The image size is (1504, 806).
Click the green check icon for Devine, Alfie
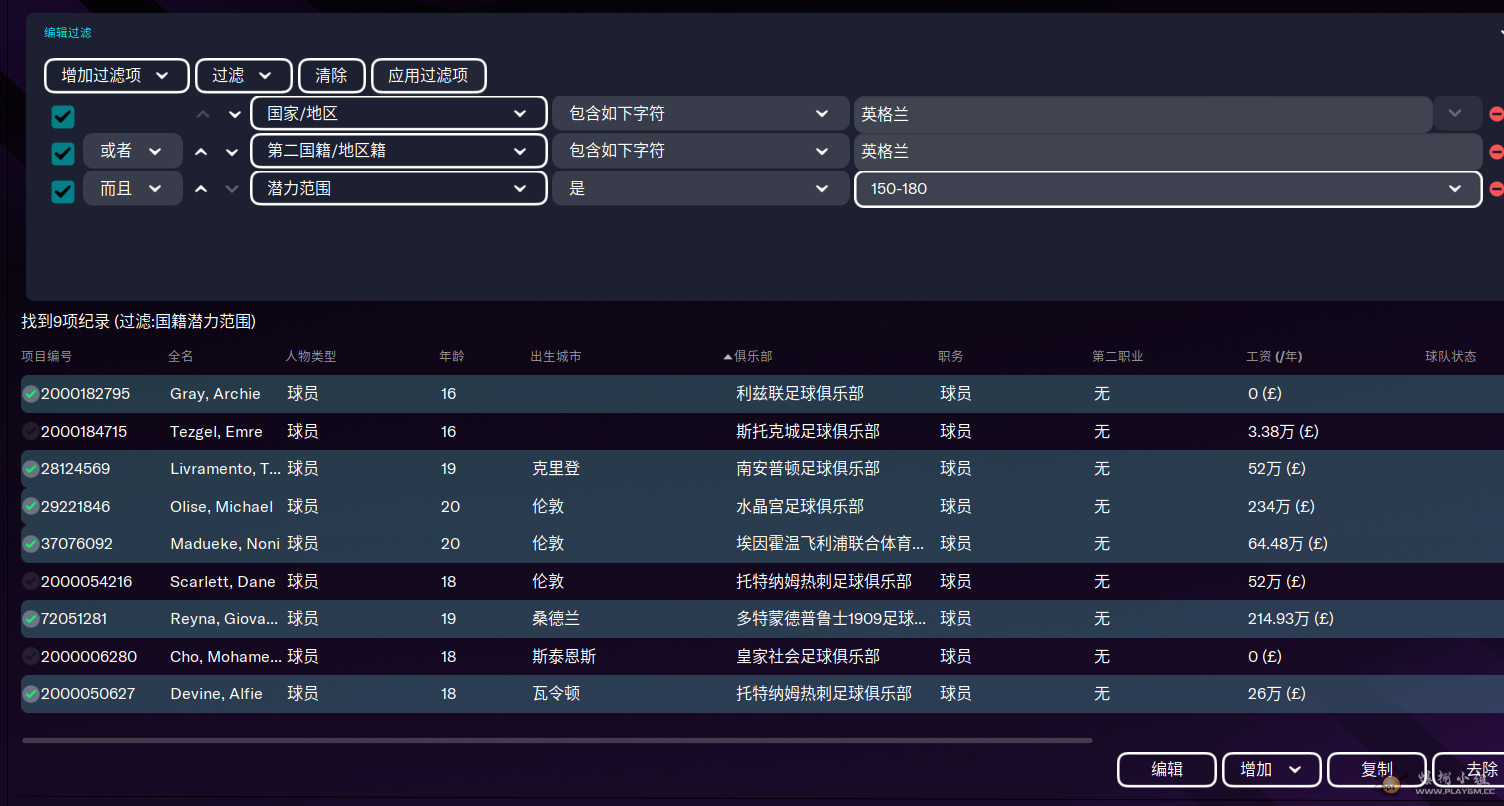click(x=31, y=693)
